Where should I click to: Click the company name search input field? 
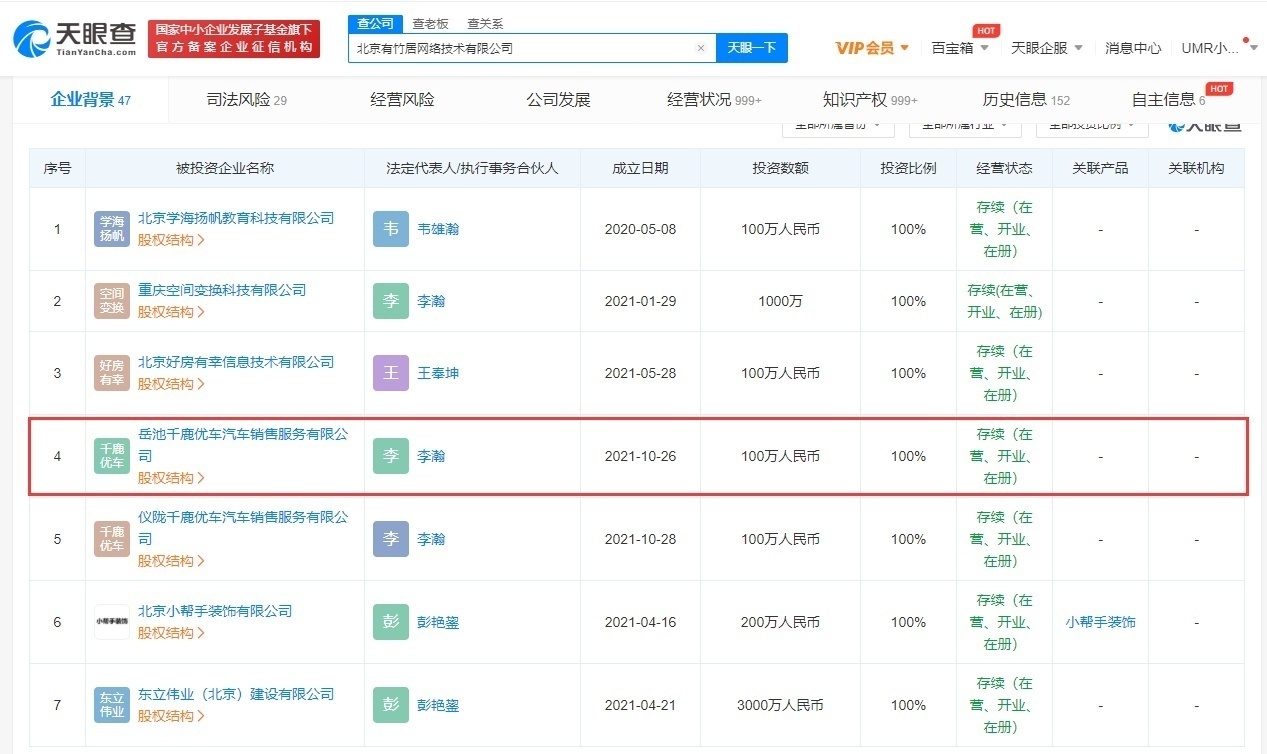[520, 48]
